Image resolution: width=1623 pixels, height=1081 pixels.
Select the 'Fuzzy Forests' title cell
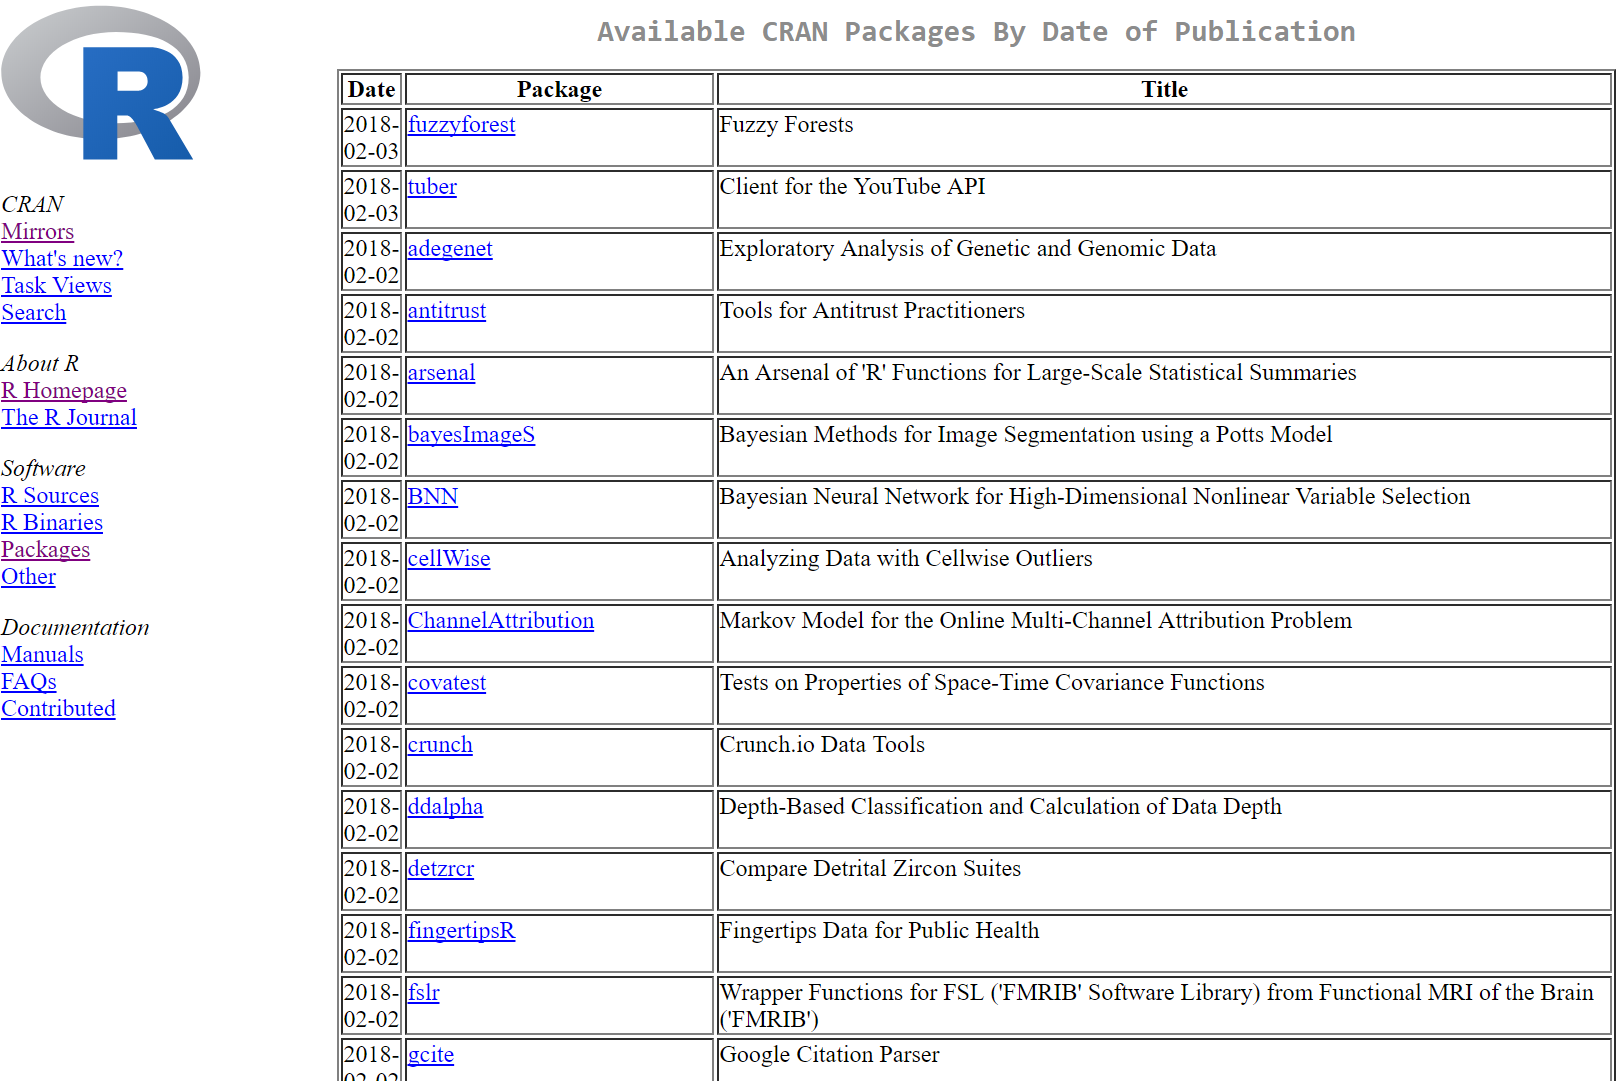tap(1164, 138)
